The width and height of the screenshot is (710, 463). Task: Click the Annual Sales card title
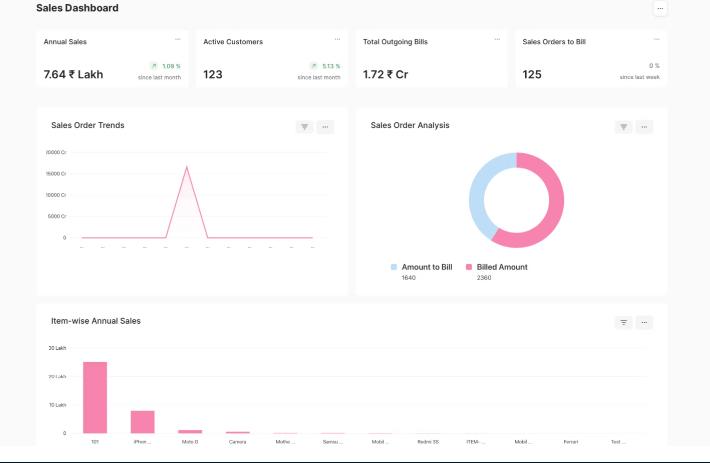pyautogui.click(x=65, y=42)
